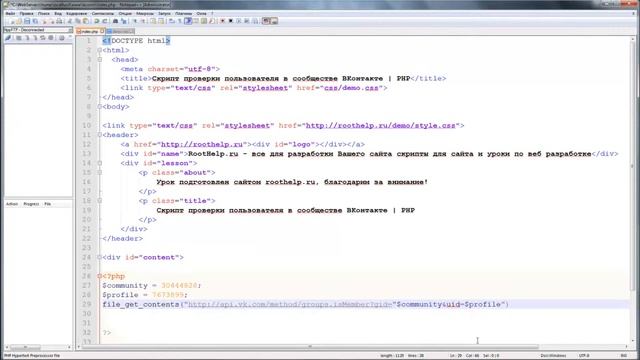Click the $community variable on line 27

(125, 285)
